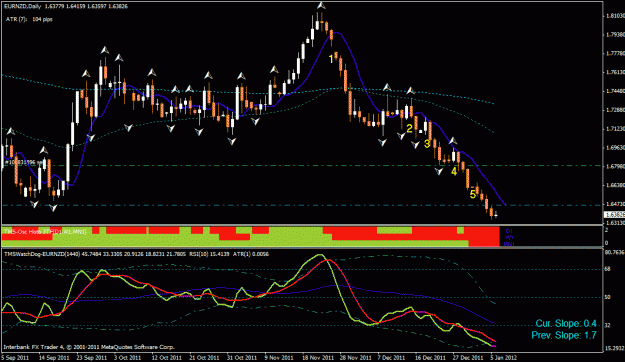Screen dimensions: 625x362
Task: Select yellow wave label 1
Action: pos(331,59)
